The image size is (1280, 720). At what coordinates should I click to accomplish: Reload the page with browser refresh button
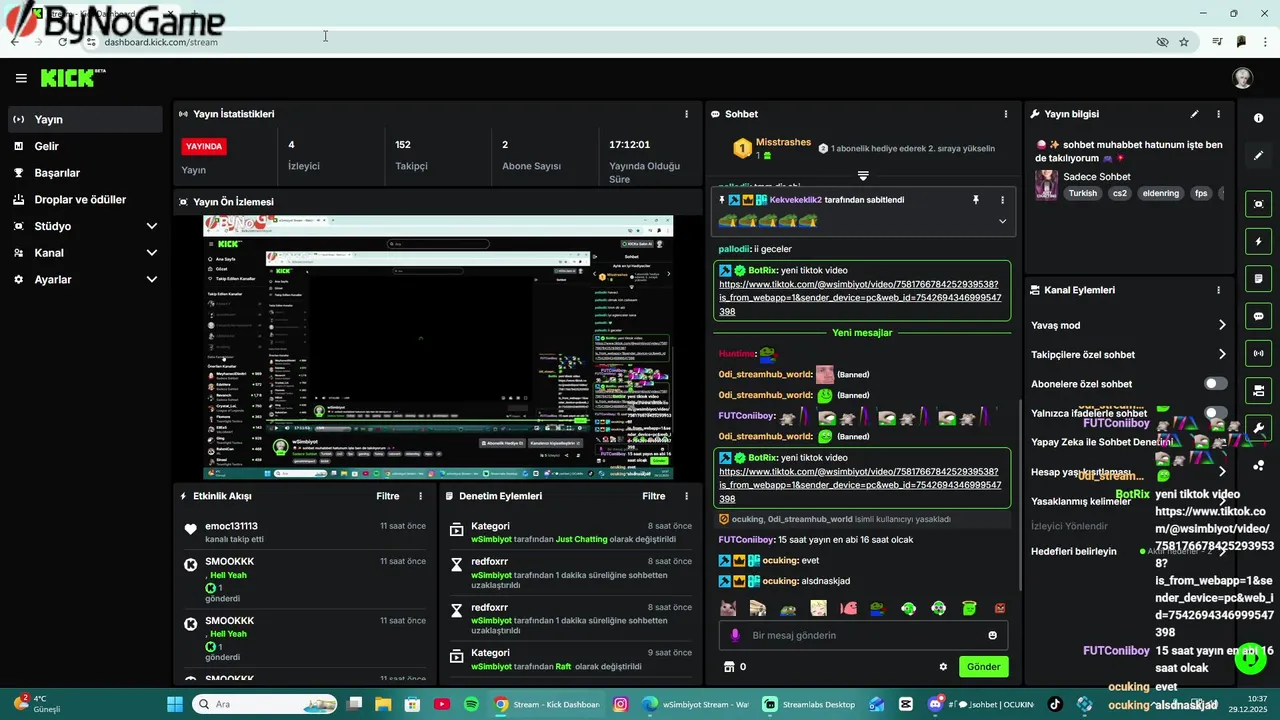63,42
